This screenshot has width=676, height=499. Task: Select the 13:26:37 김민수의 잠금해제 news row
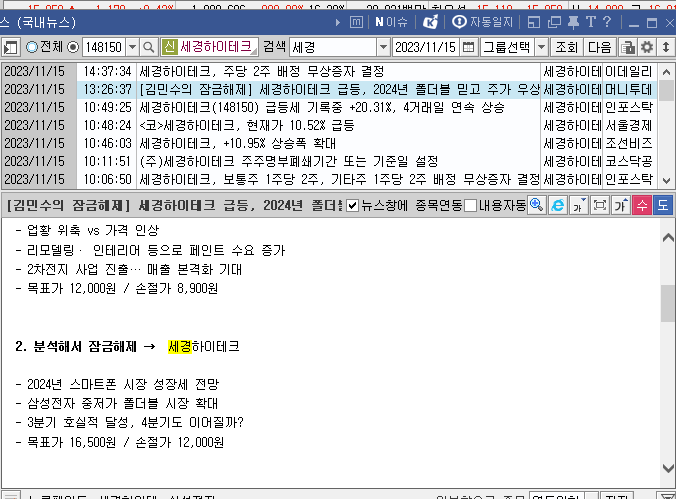(329, 89)
